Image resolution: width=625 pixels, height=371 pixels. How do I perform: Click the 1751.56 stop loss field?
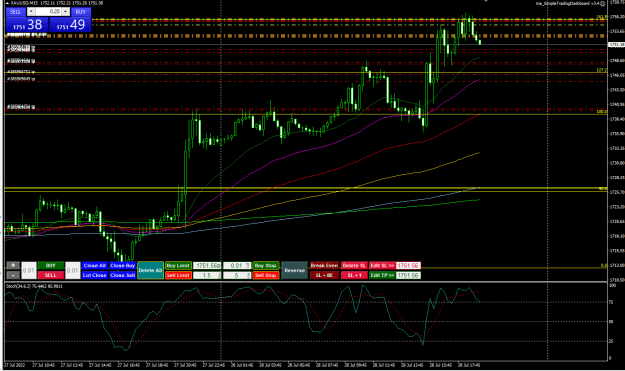point(408,265)
